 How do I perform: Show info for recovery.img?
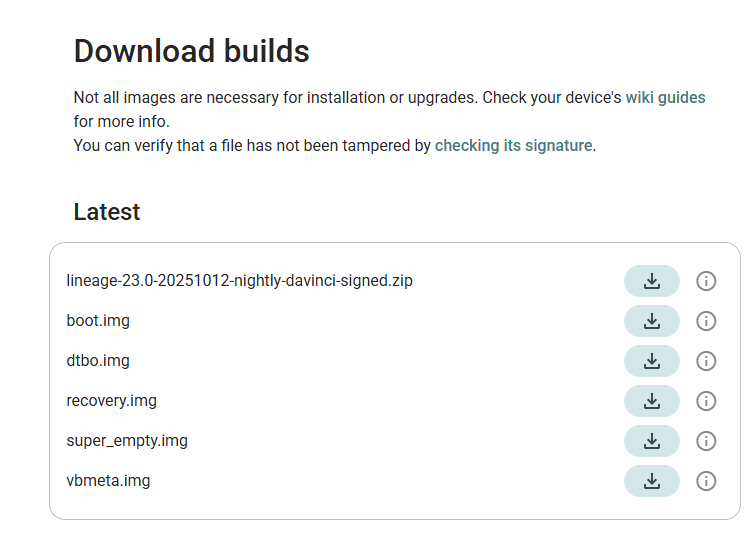click(x=706, y=401)
